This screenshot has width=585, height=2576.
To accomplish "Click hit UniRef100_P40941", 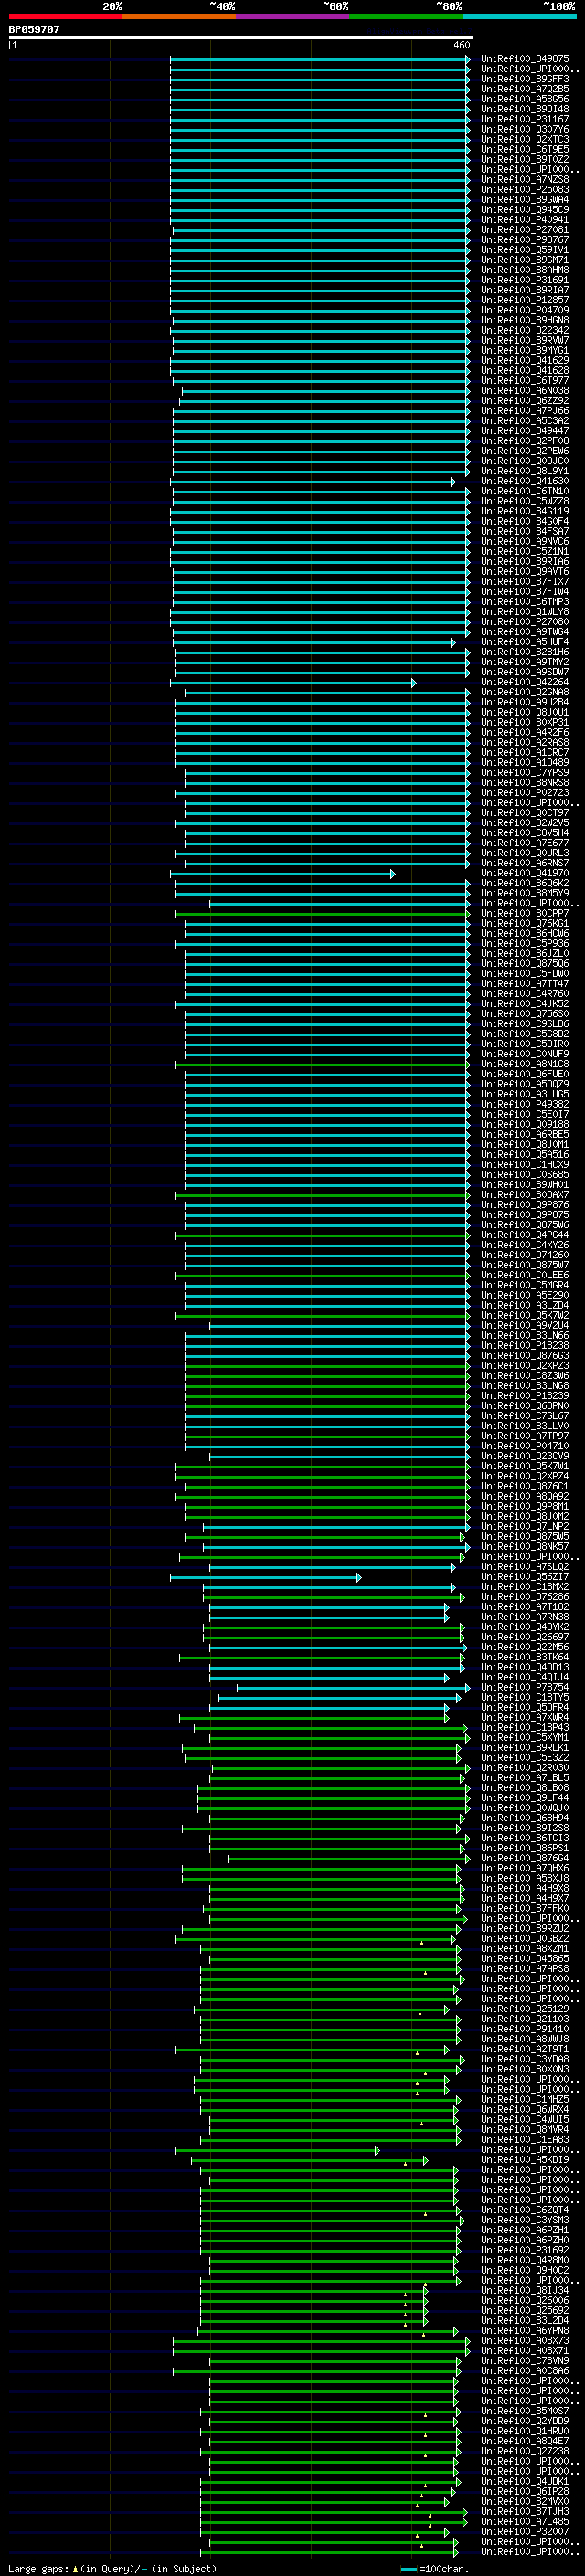I will pos(525,220).
